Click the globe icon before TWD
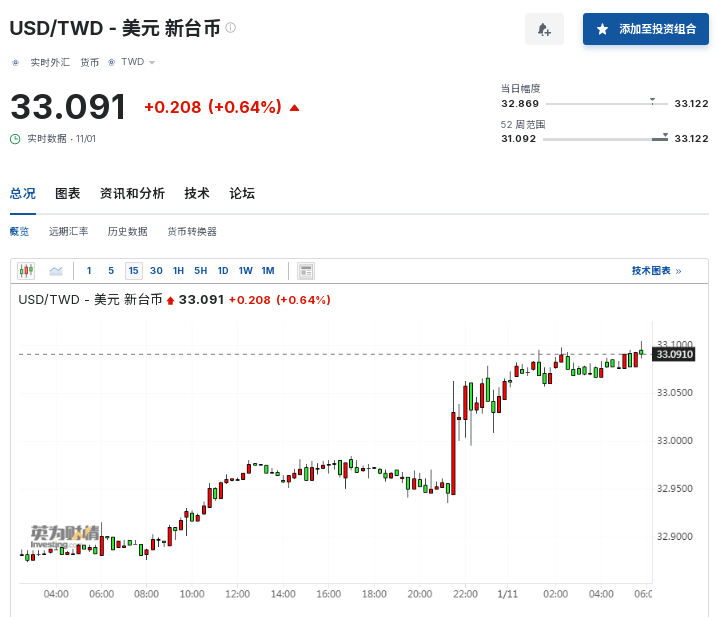The height and width of the screenshot is (617, 717). click(112, 62)
